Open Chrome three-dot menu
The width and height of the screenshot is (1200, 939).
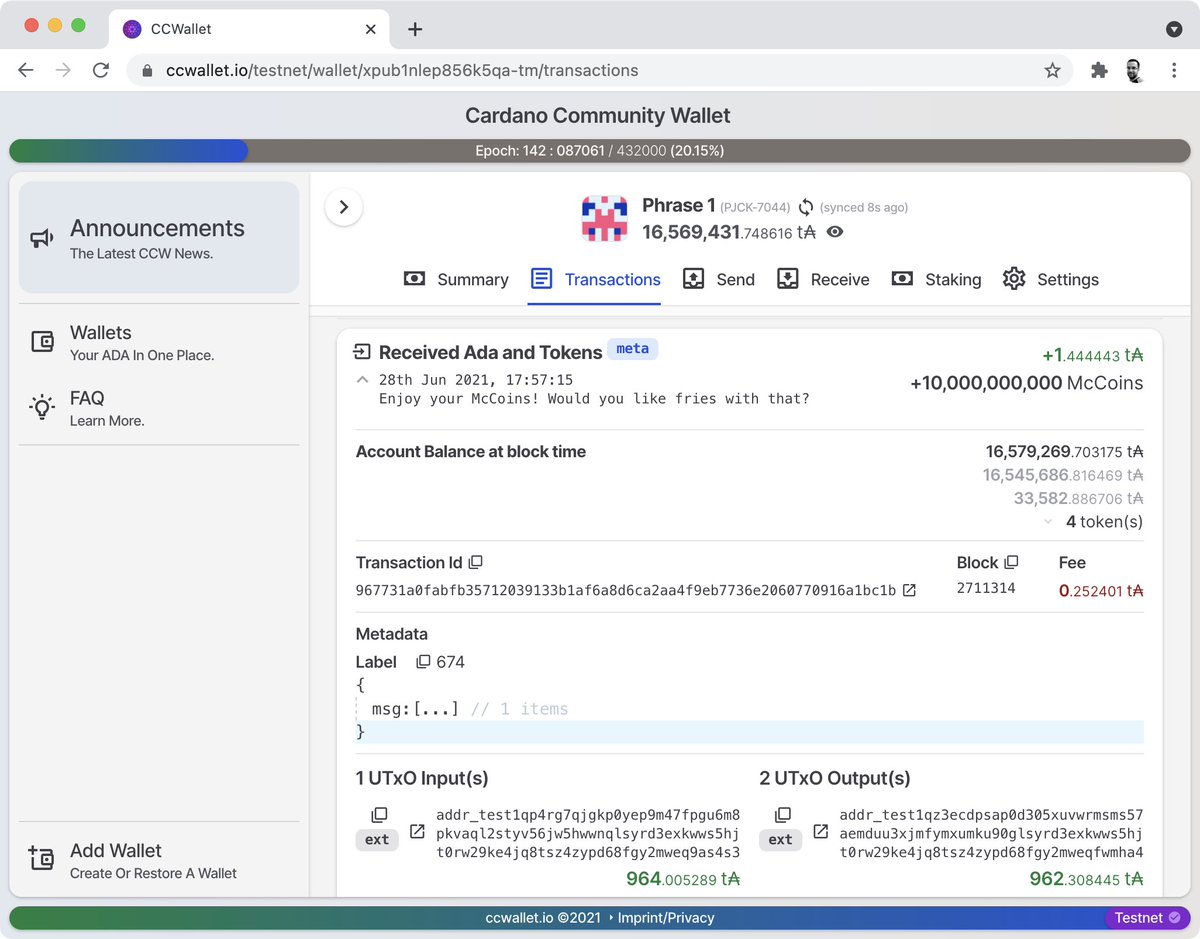coord(1174,70)
